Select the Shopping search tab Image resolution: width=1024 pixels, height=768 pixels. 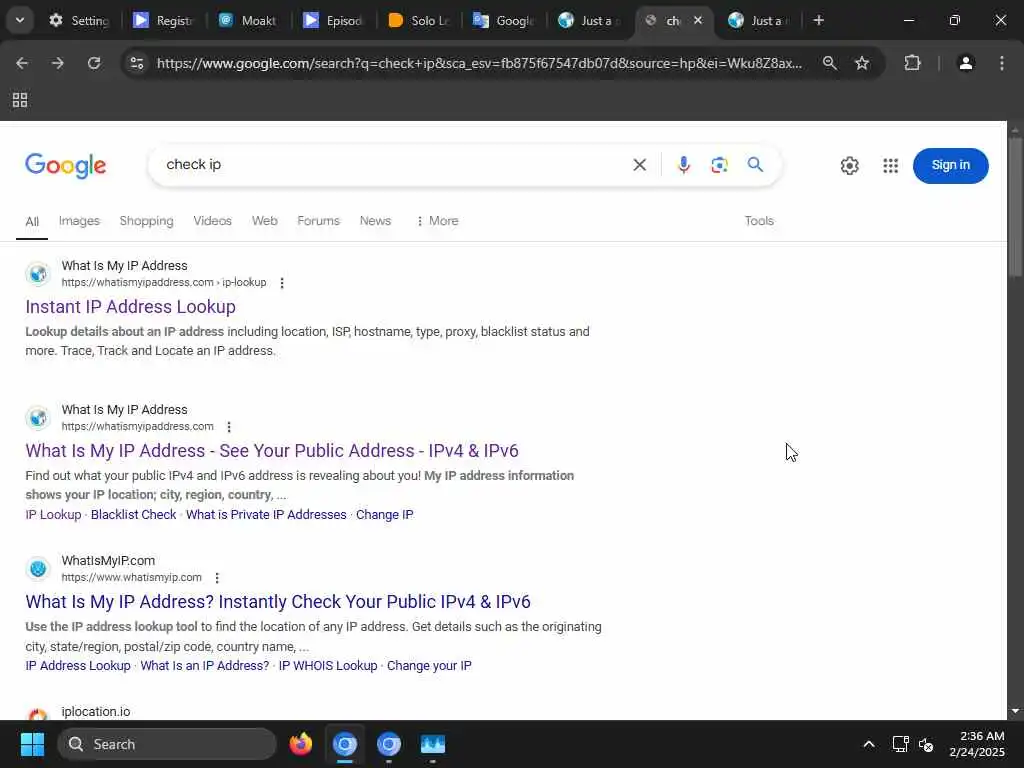(146, 221)
